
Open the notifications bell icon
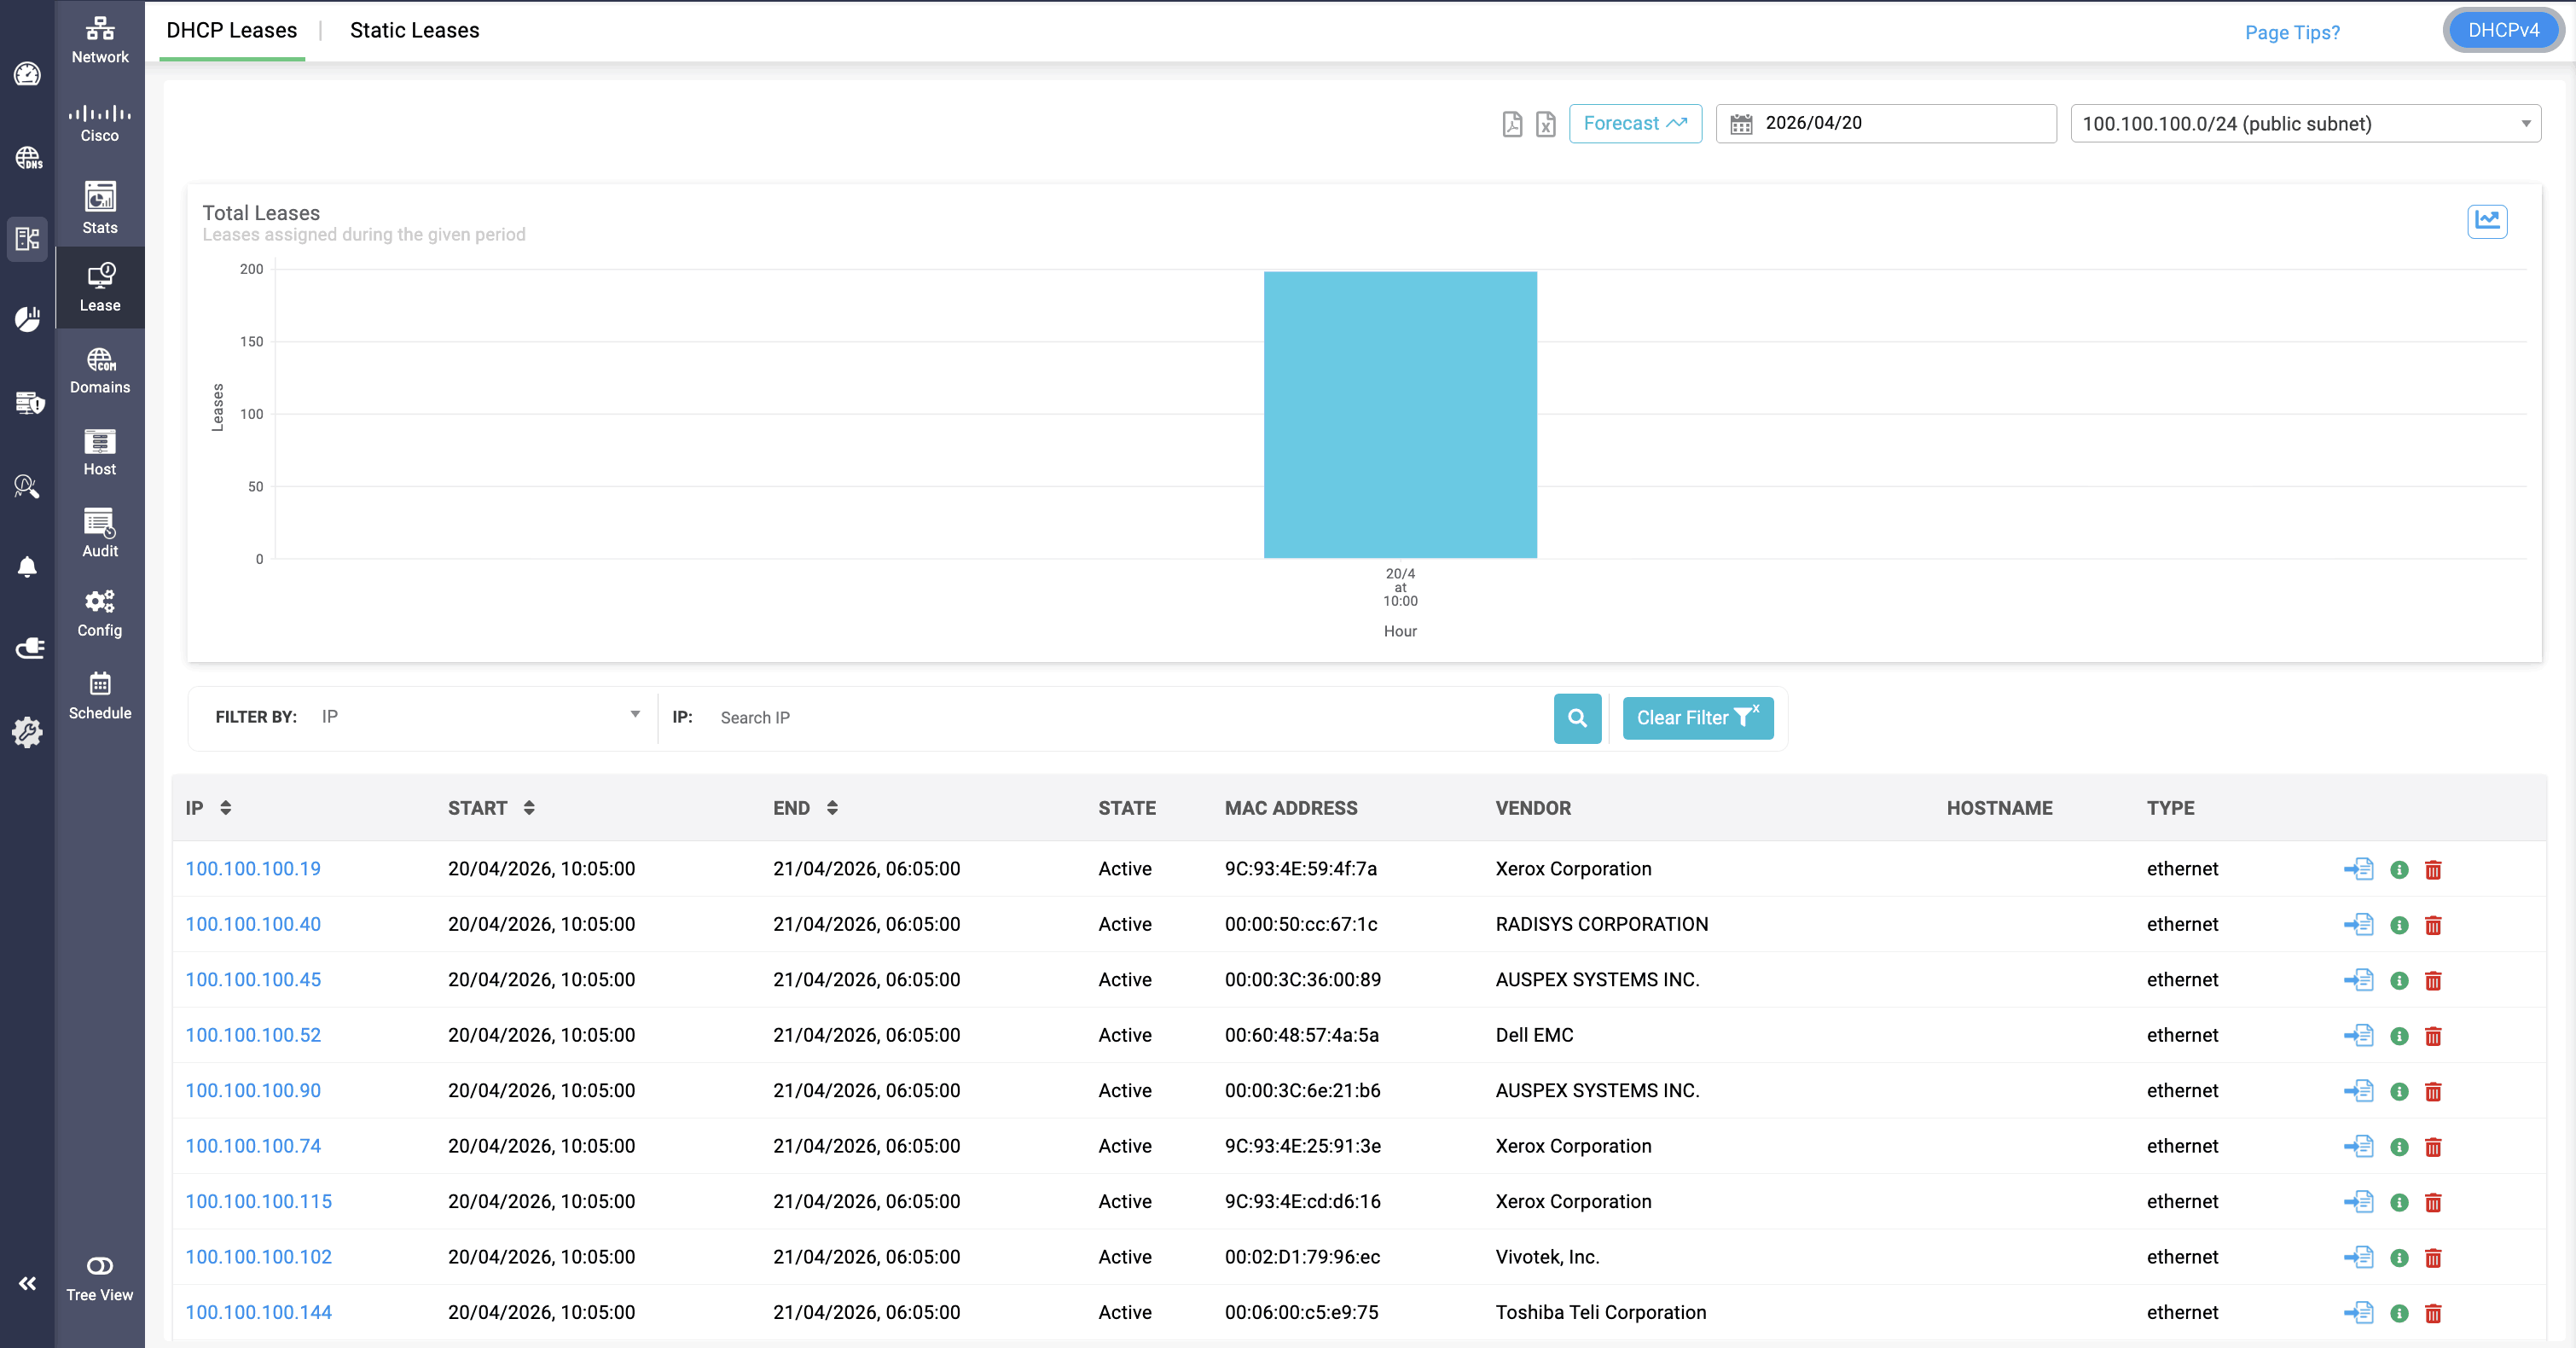pyautogui.click(x=27, y=567)
